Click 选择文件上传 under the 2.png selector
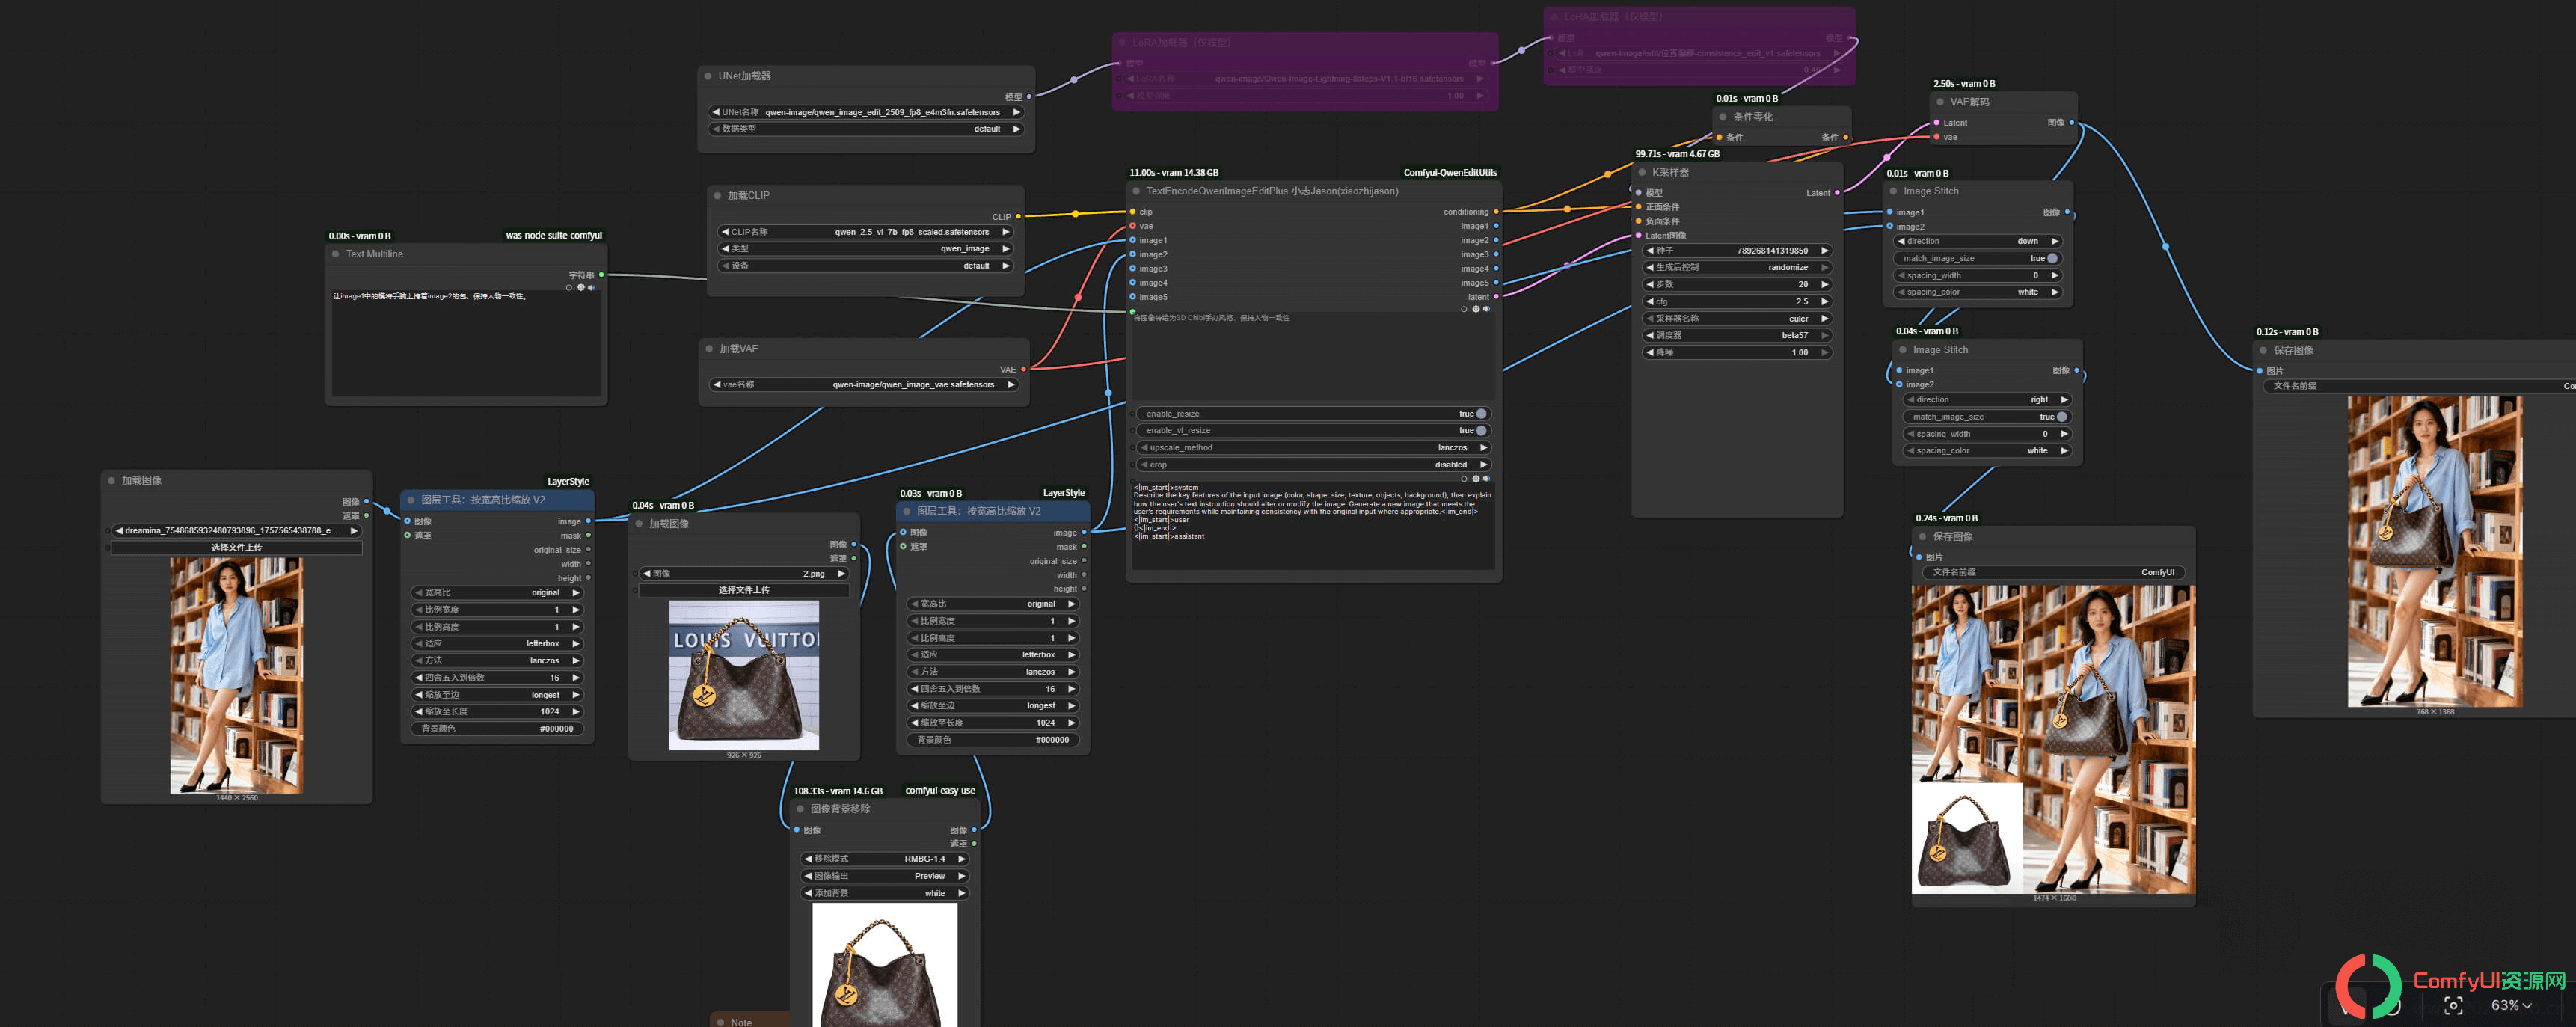The width and height of the screenshot is (2576, 1027). 744,591
